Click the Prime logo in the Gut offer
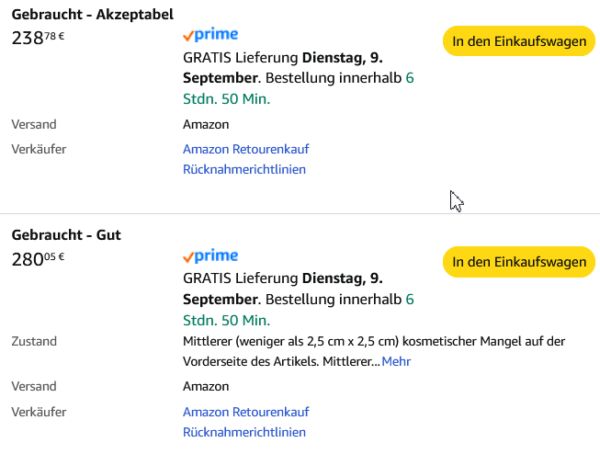Viewport: 600px width, 454px height. [x=210, y=256]
